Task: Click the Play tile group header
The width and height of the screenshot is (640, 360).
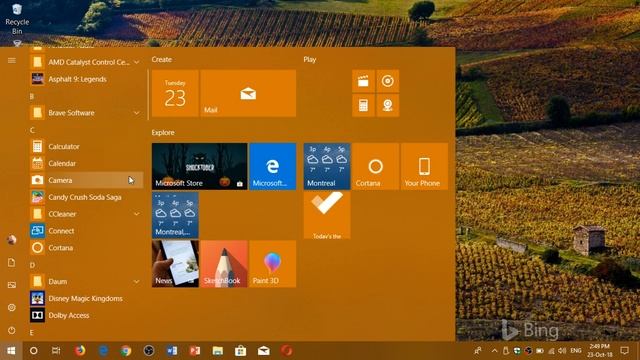Action: [310, 60]
